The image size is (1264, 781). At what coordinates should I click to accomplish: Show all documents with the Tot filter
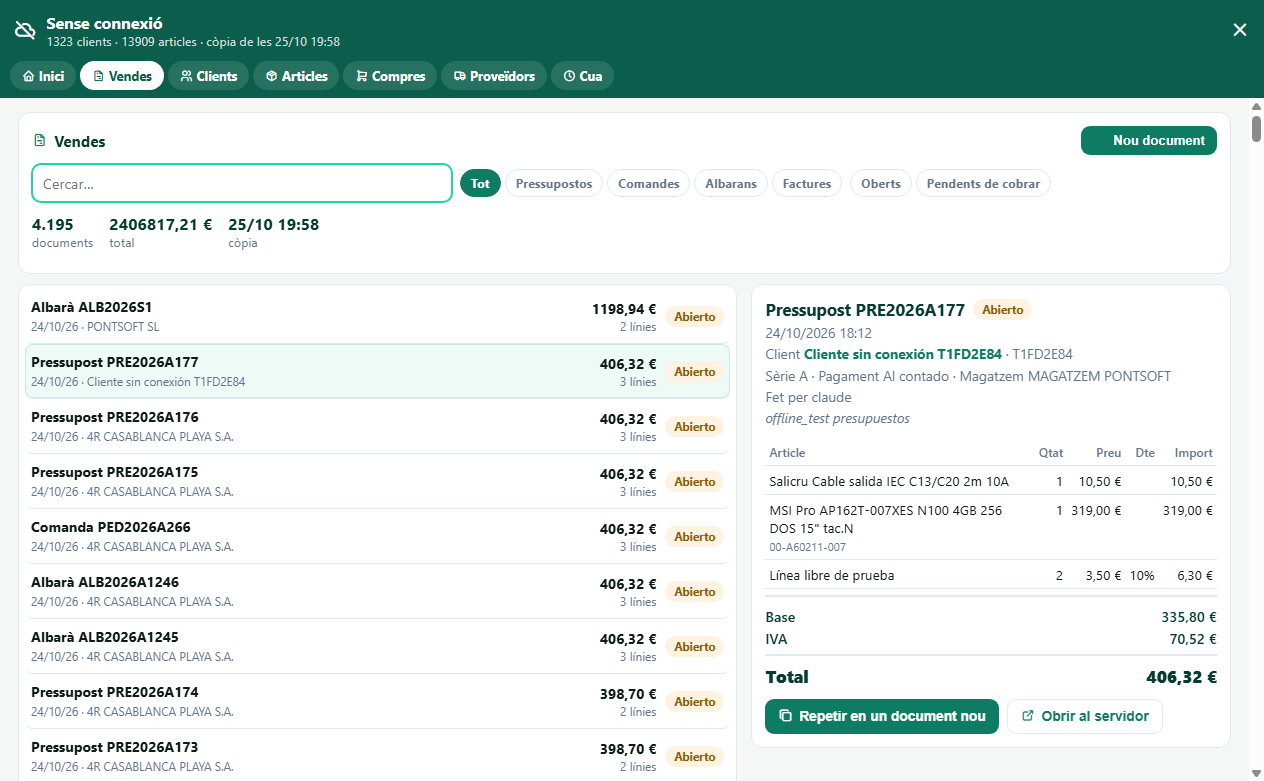[480, 183]
